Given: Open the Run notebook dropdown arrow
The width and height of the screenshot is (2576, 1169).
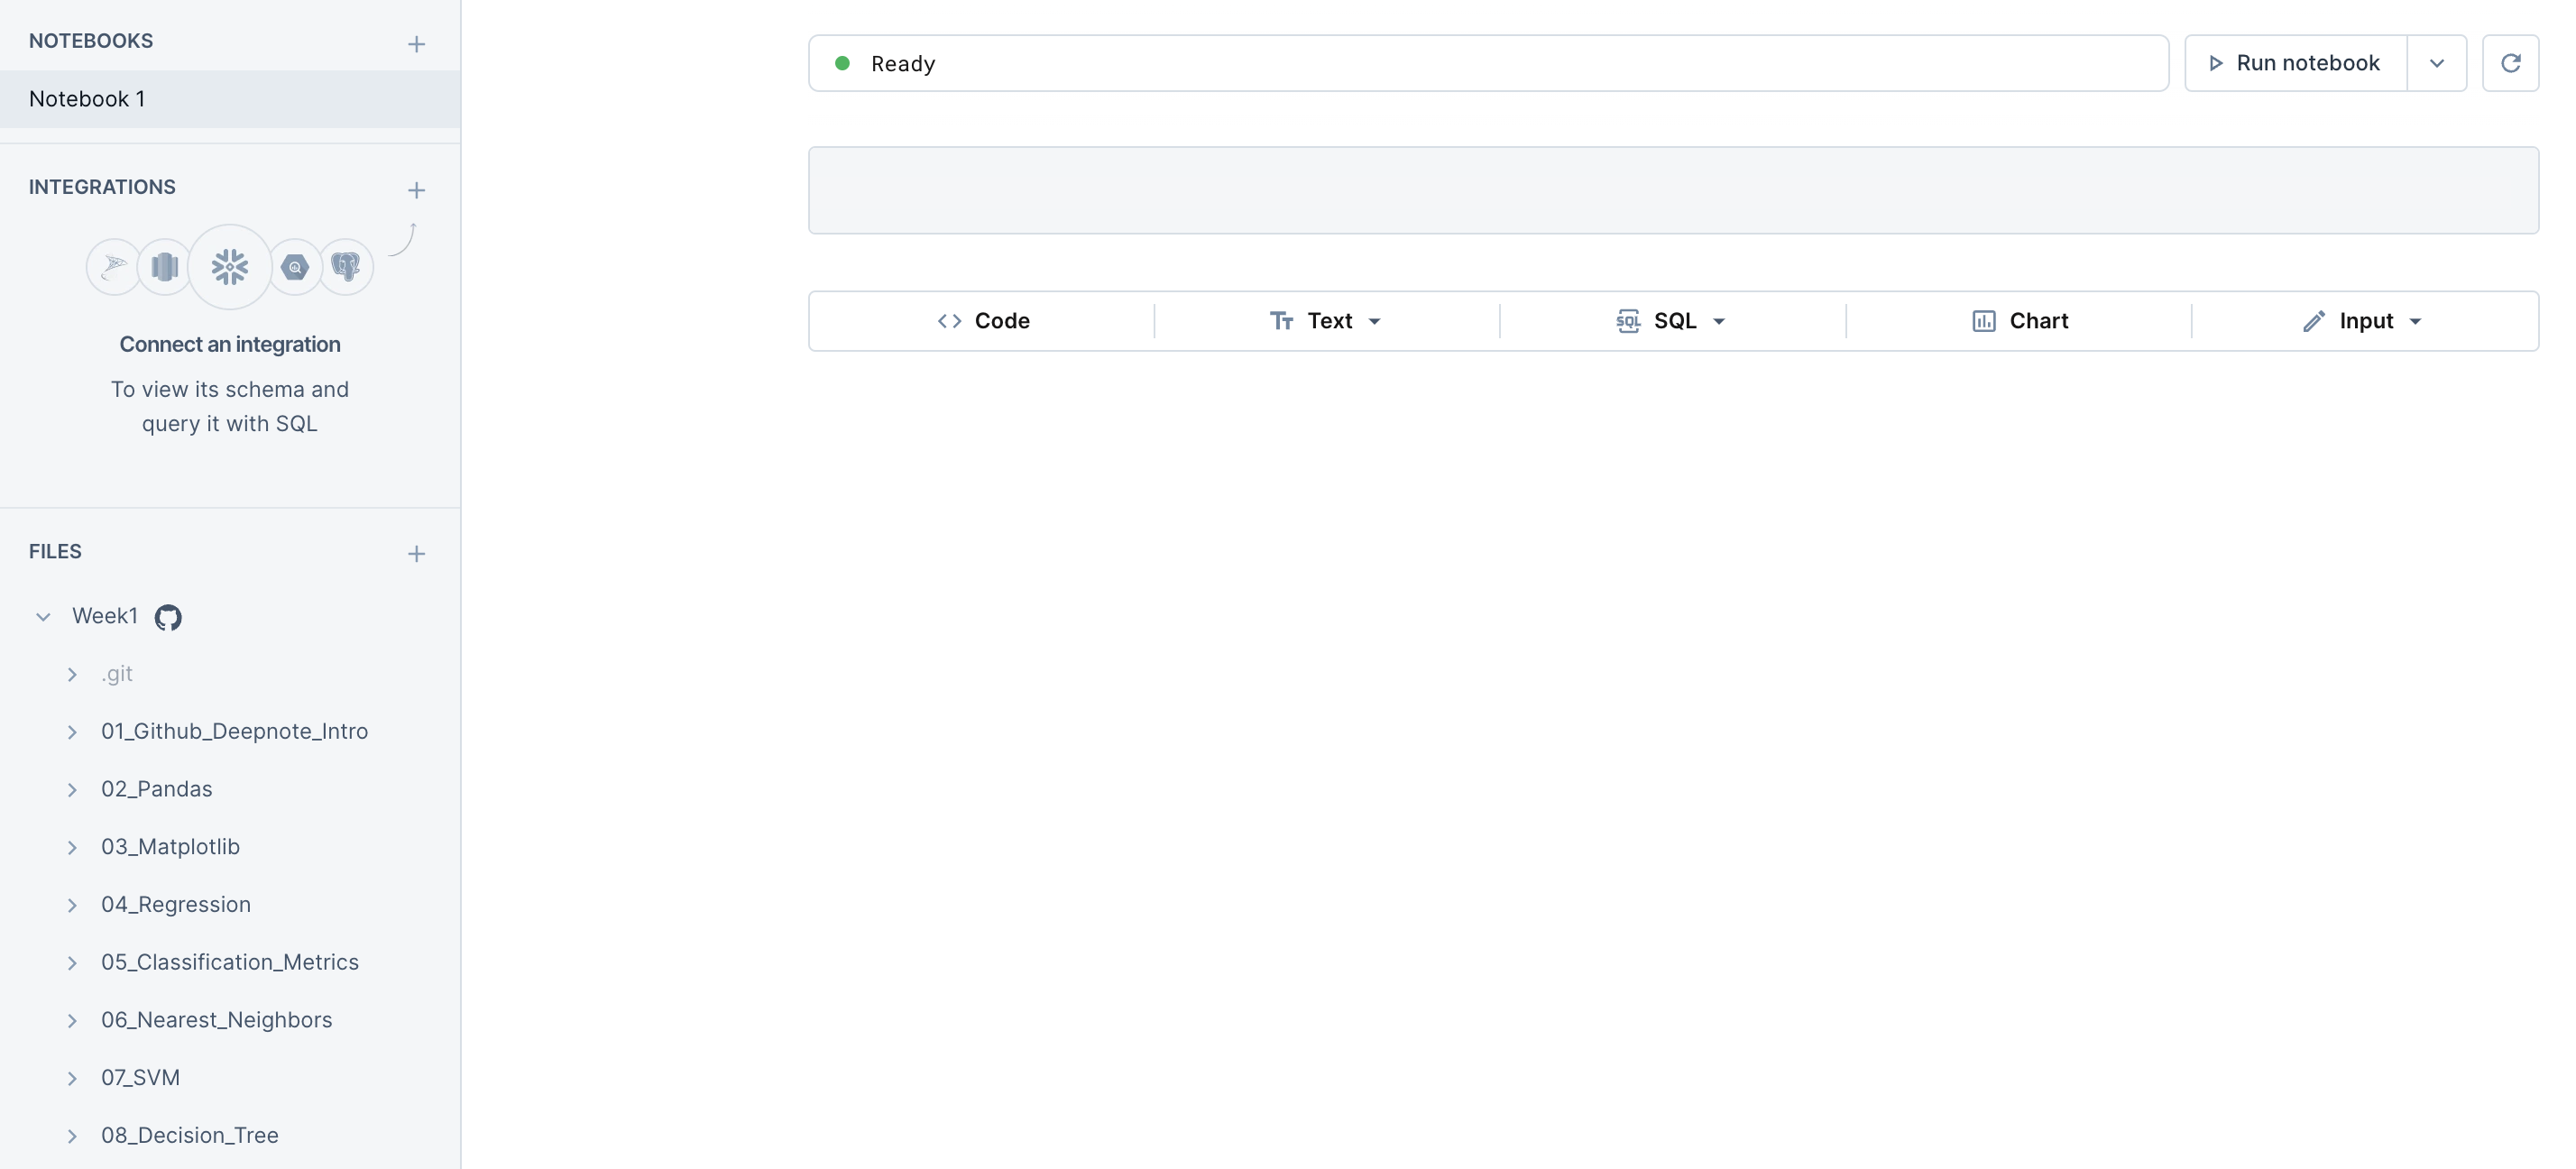Looking at the screenshot, I should coord(2436,63).
